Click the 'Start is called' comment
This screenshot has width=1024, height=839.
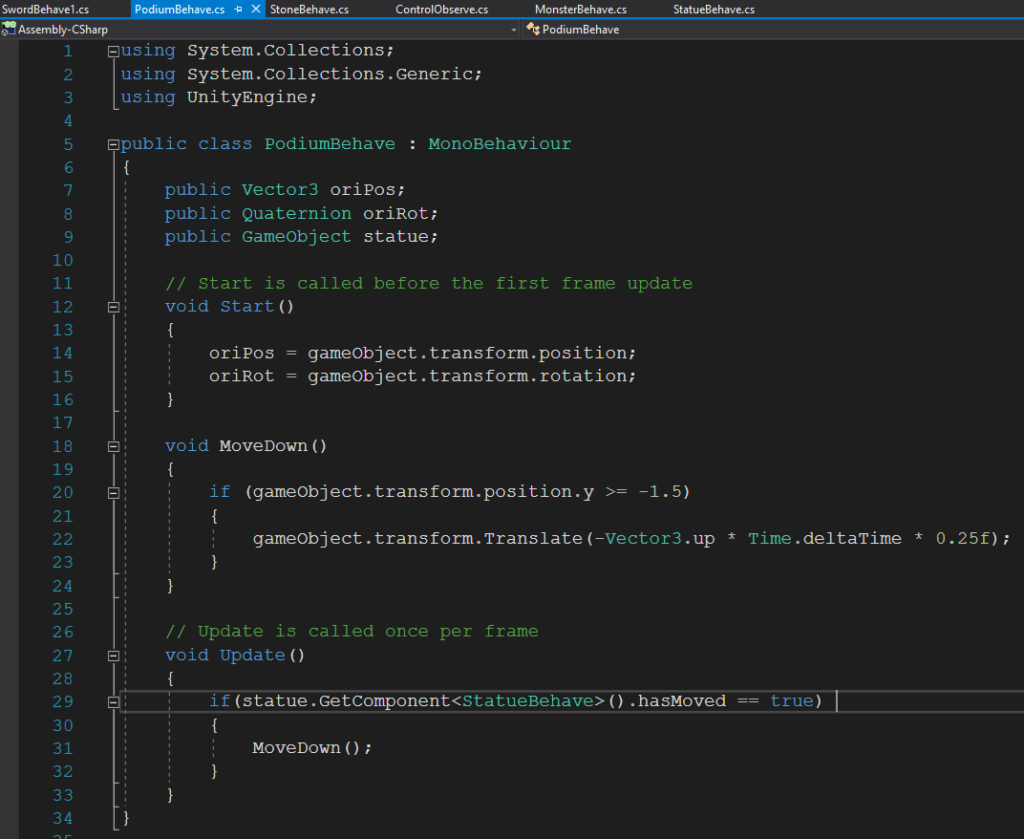pyautogui.click(x=428, y=283)
